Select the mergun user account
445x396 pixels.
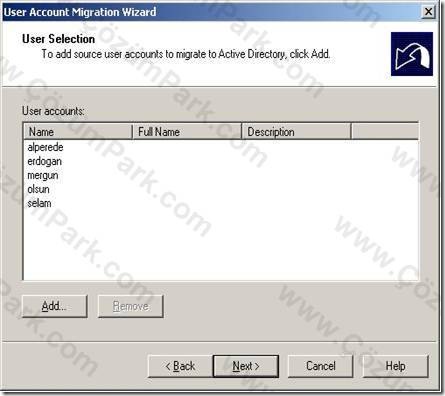43,175
